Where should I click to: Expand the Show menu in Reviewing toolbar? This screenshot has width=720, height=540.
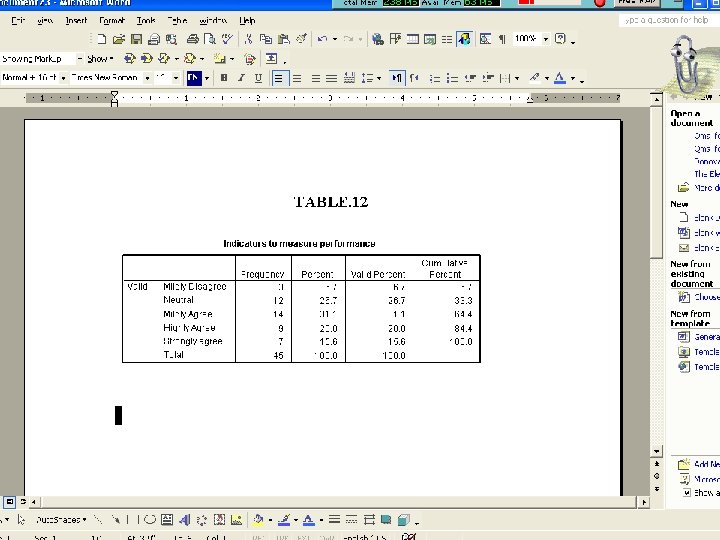pos(100,59)
